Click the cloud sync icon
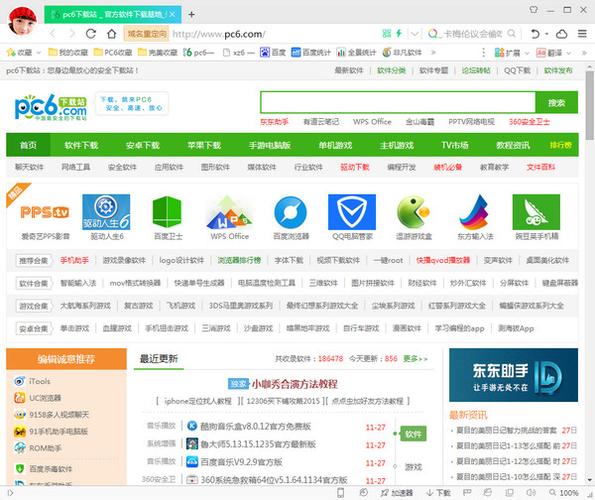 562,34
